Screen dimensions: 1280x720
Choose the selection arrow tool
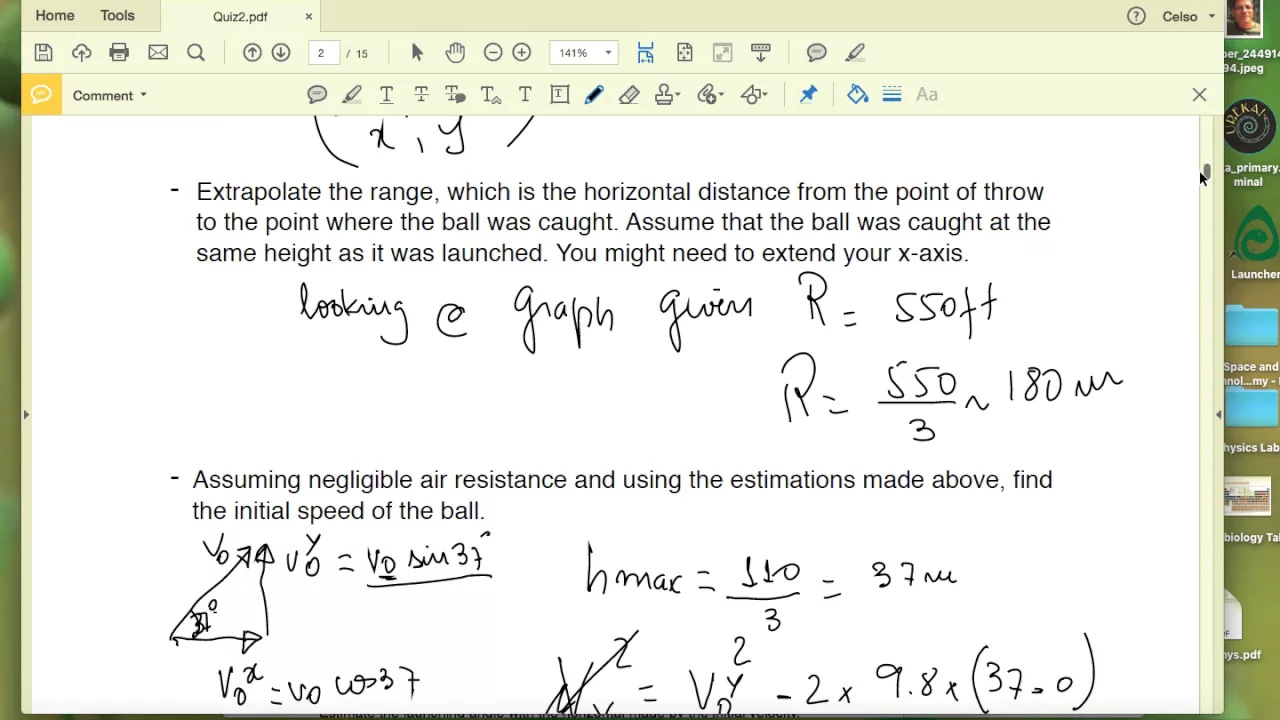coord(417,53)
